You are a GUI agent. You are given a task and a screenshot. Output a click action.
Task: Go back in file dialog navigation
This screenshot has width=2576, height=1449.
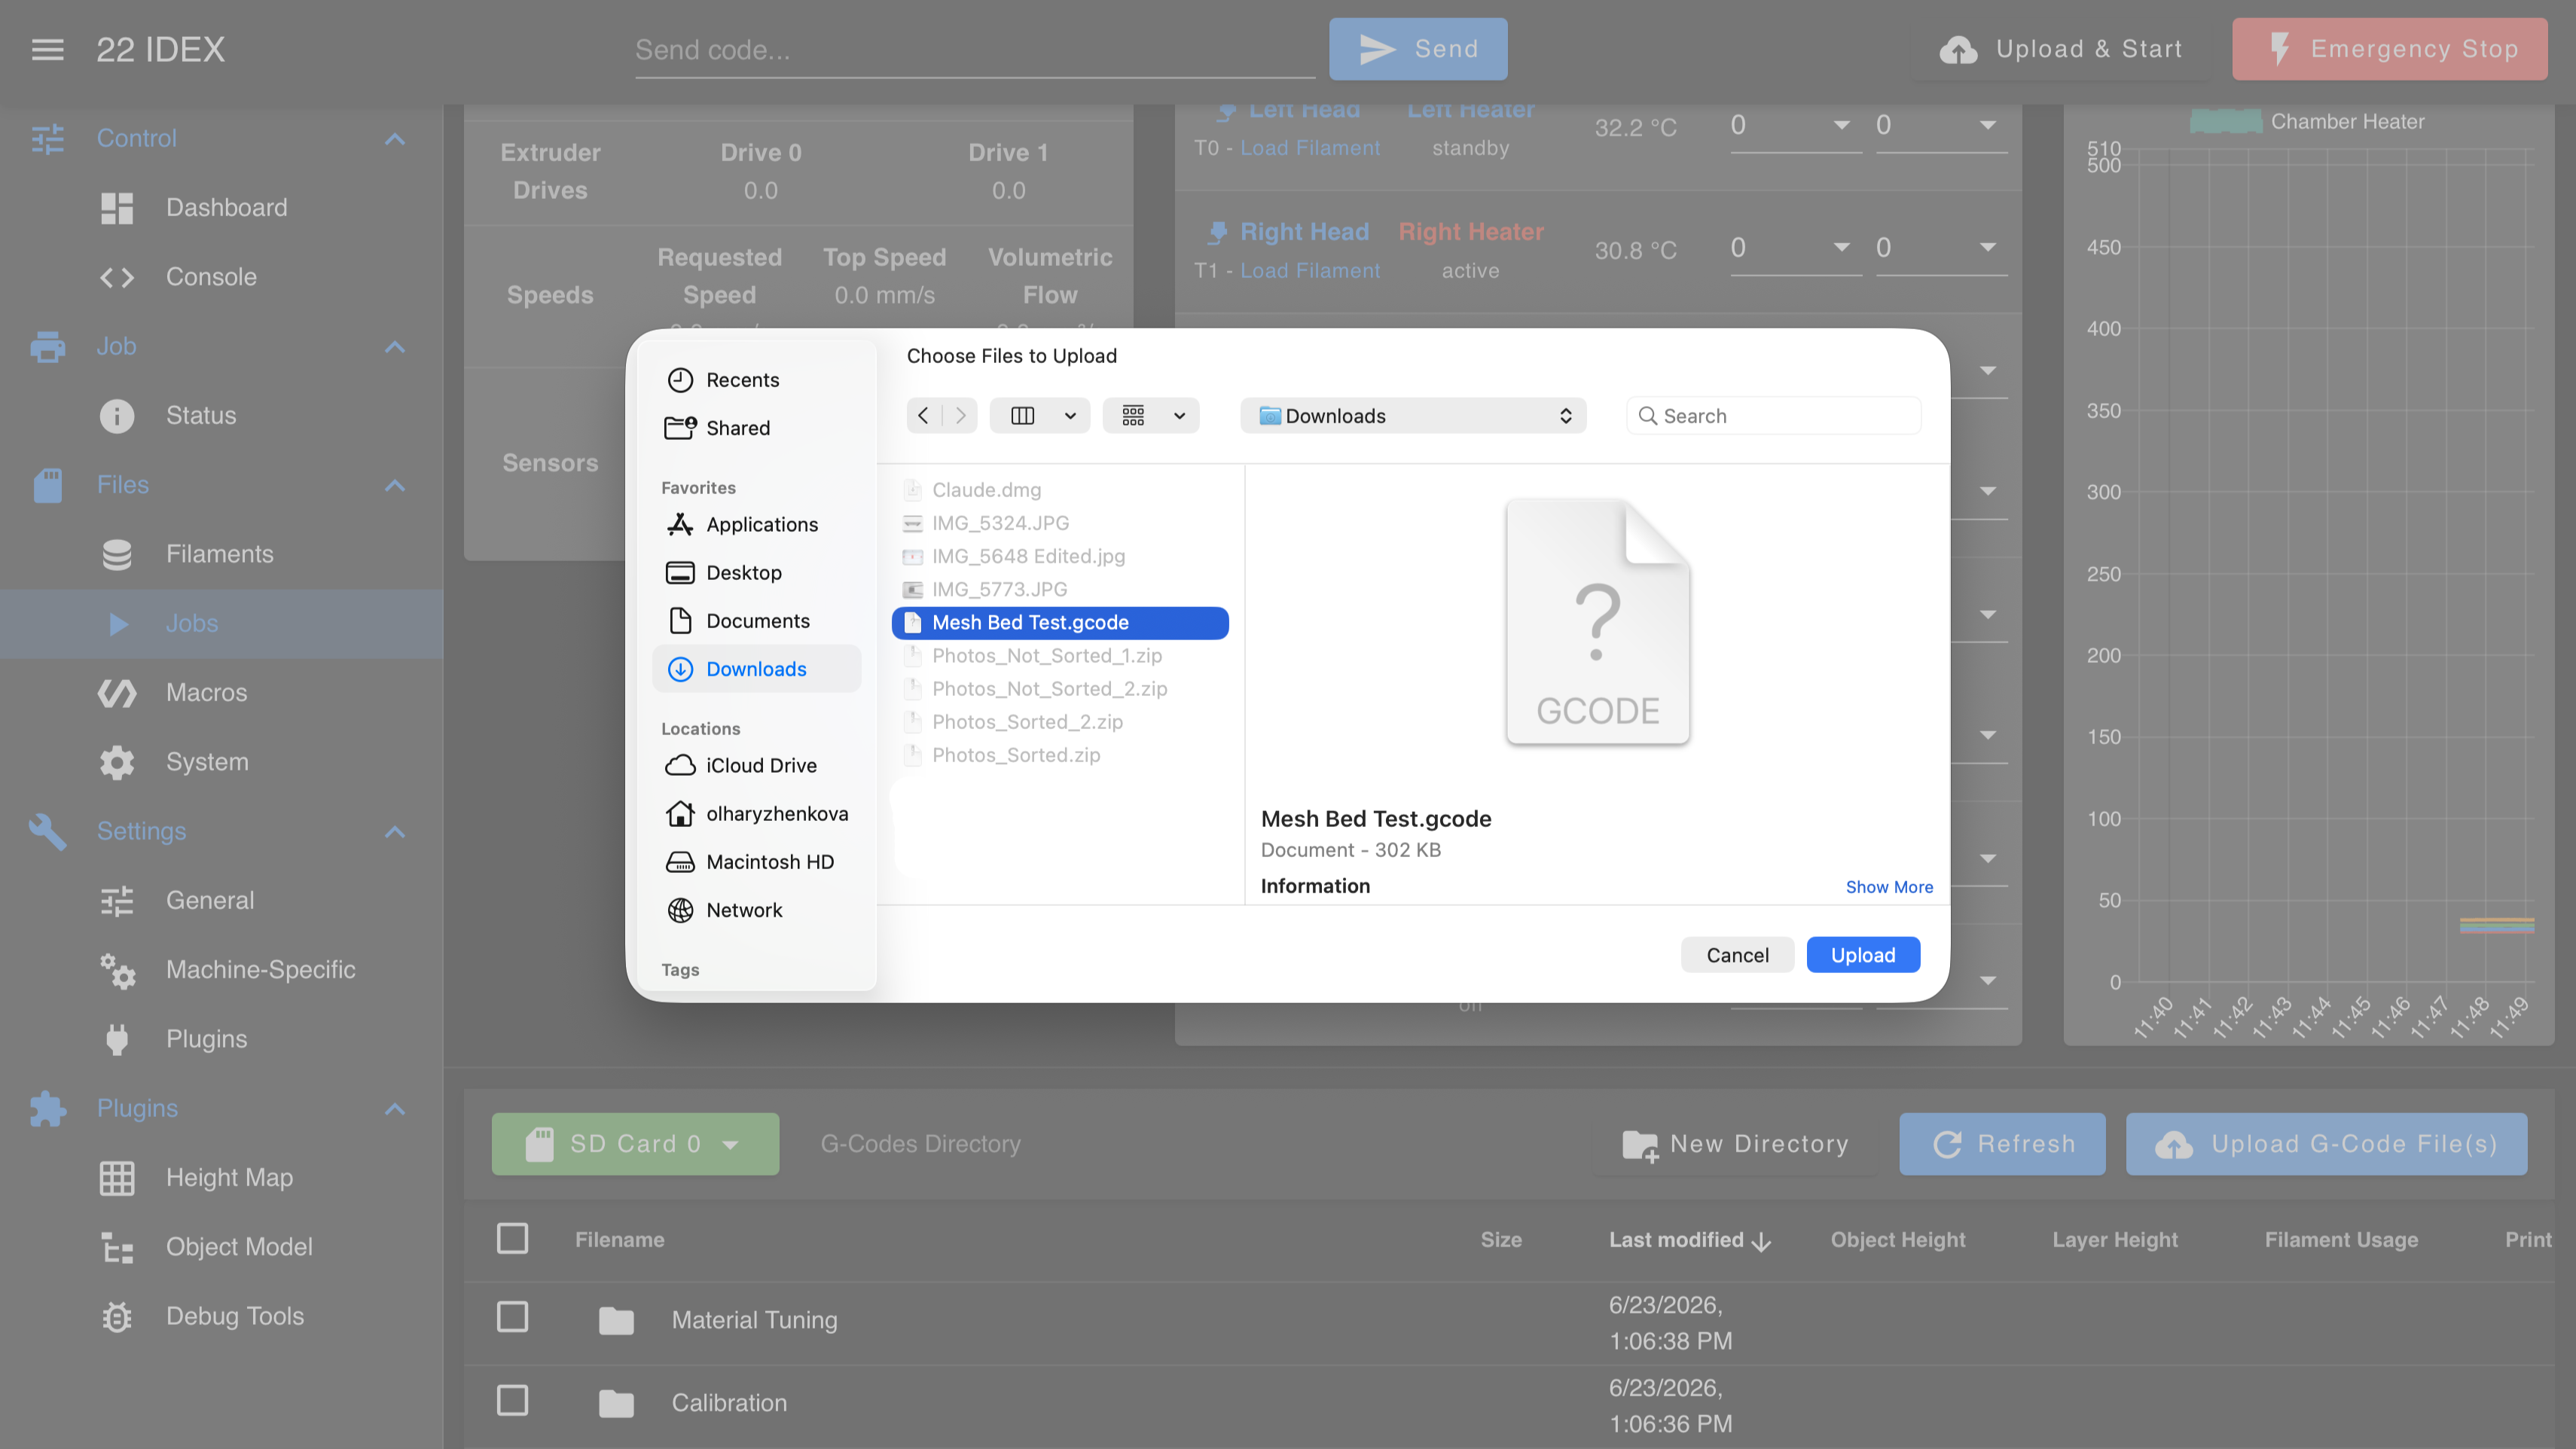point(923,416)
